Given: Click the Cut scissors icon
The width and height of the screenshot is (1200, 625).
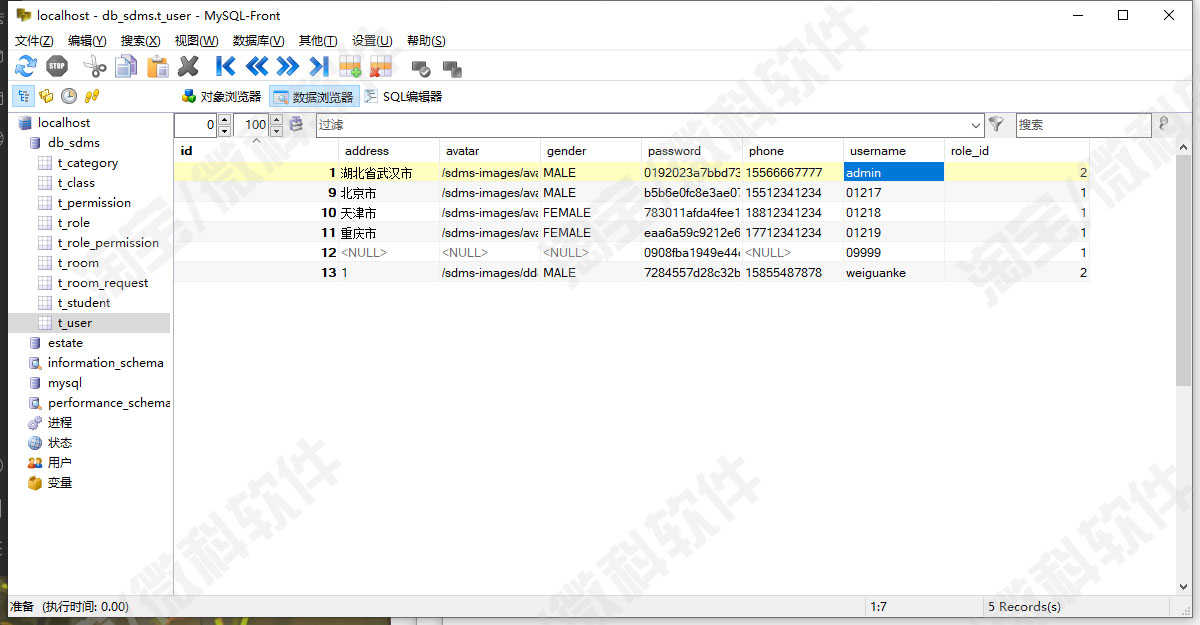Looking at the screenshot, I should [x=95, y=67].
